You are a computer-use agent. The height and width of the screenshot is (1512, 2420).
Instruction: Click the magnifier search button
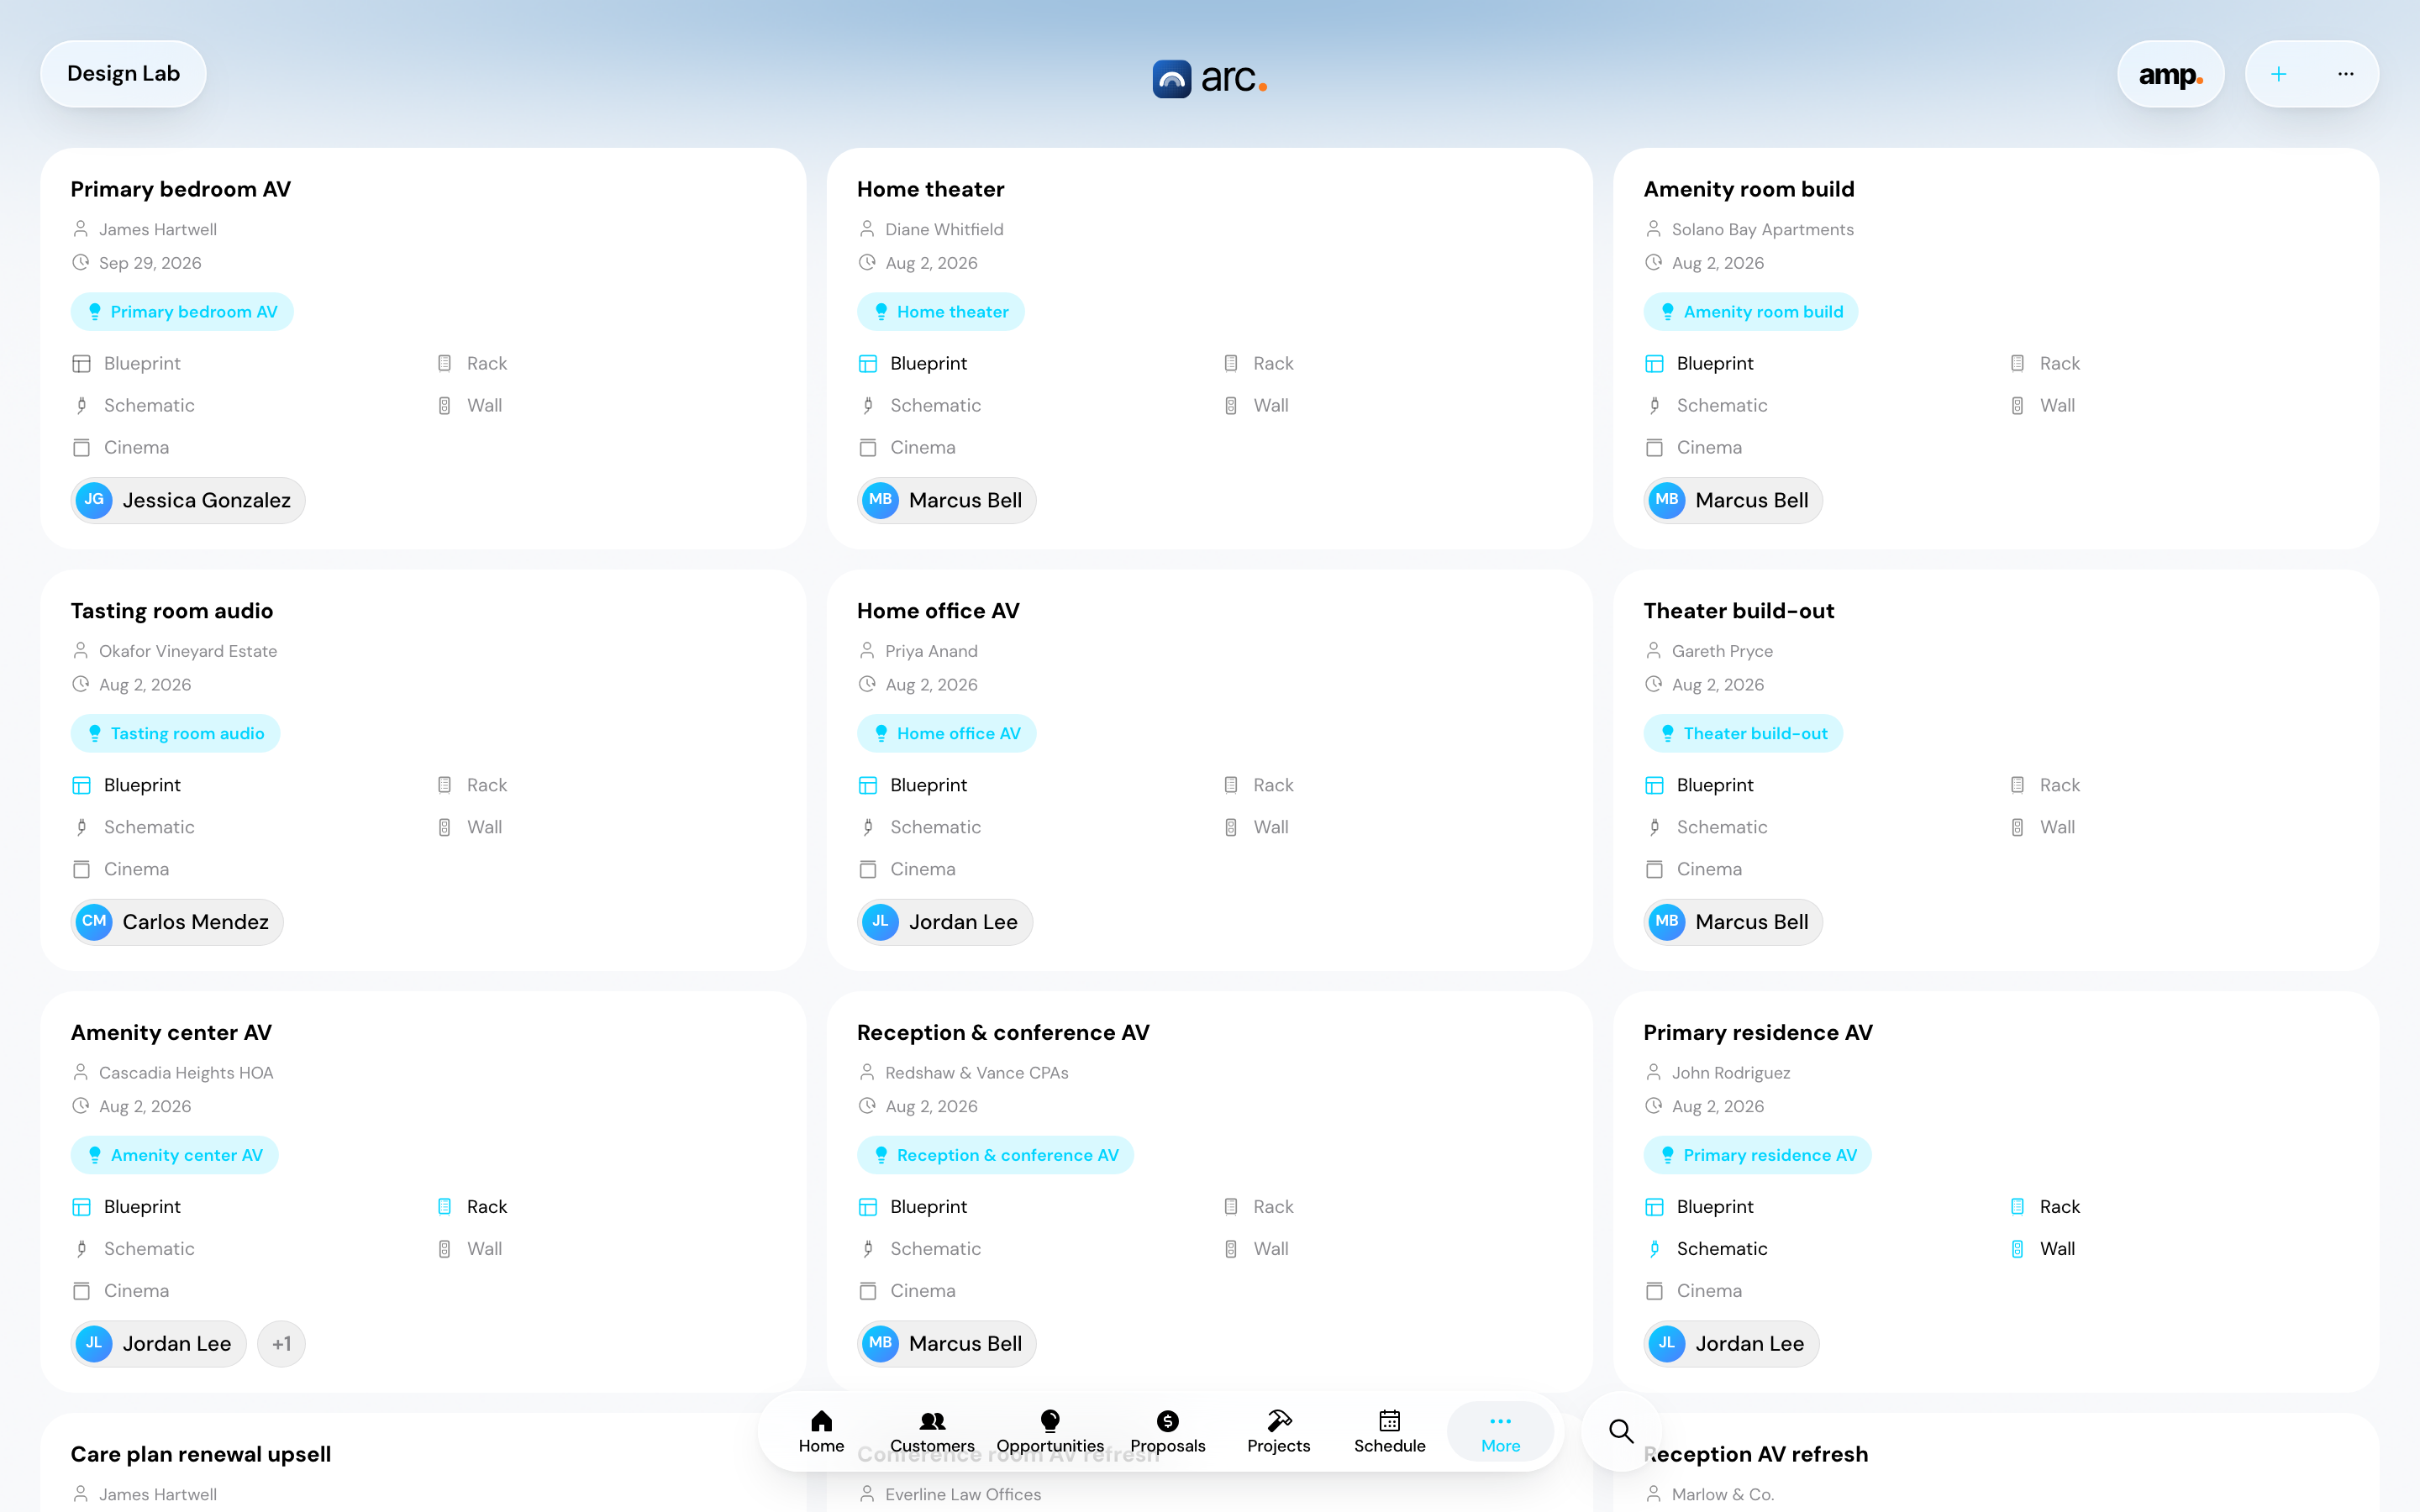[x=1621, y=1431]
